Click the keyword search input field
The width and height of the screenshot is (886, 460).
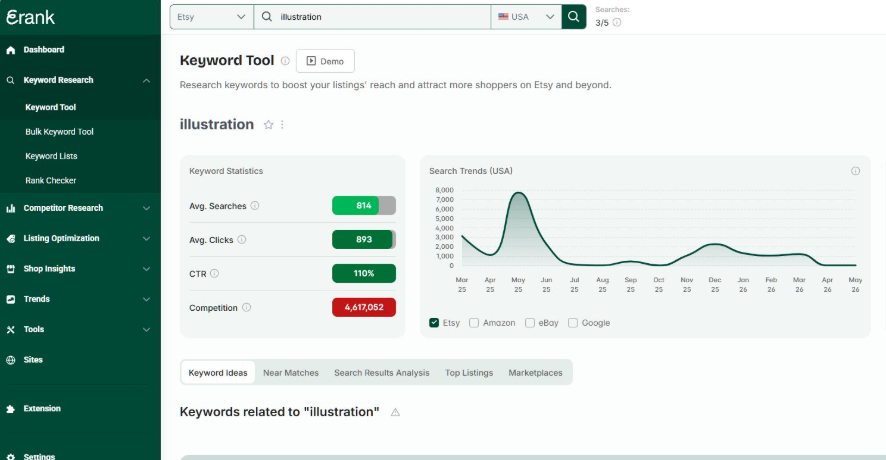click(x=373, y=17)
